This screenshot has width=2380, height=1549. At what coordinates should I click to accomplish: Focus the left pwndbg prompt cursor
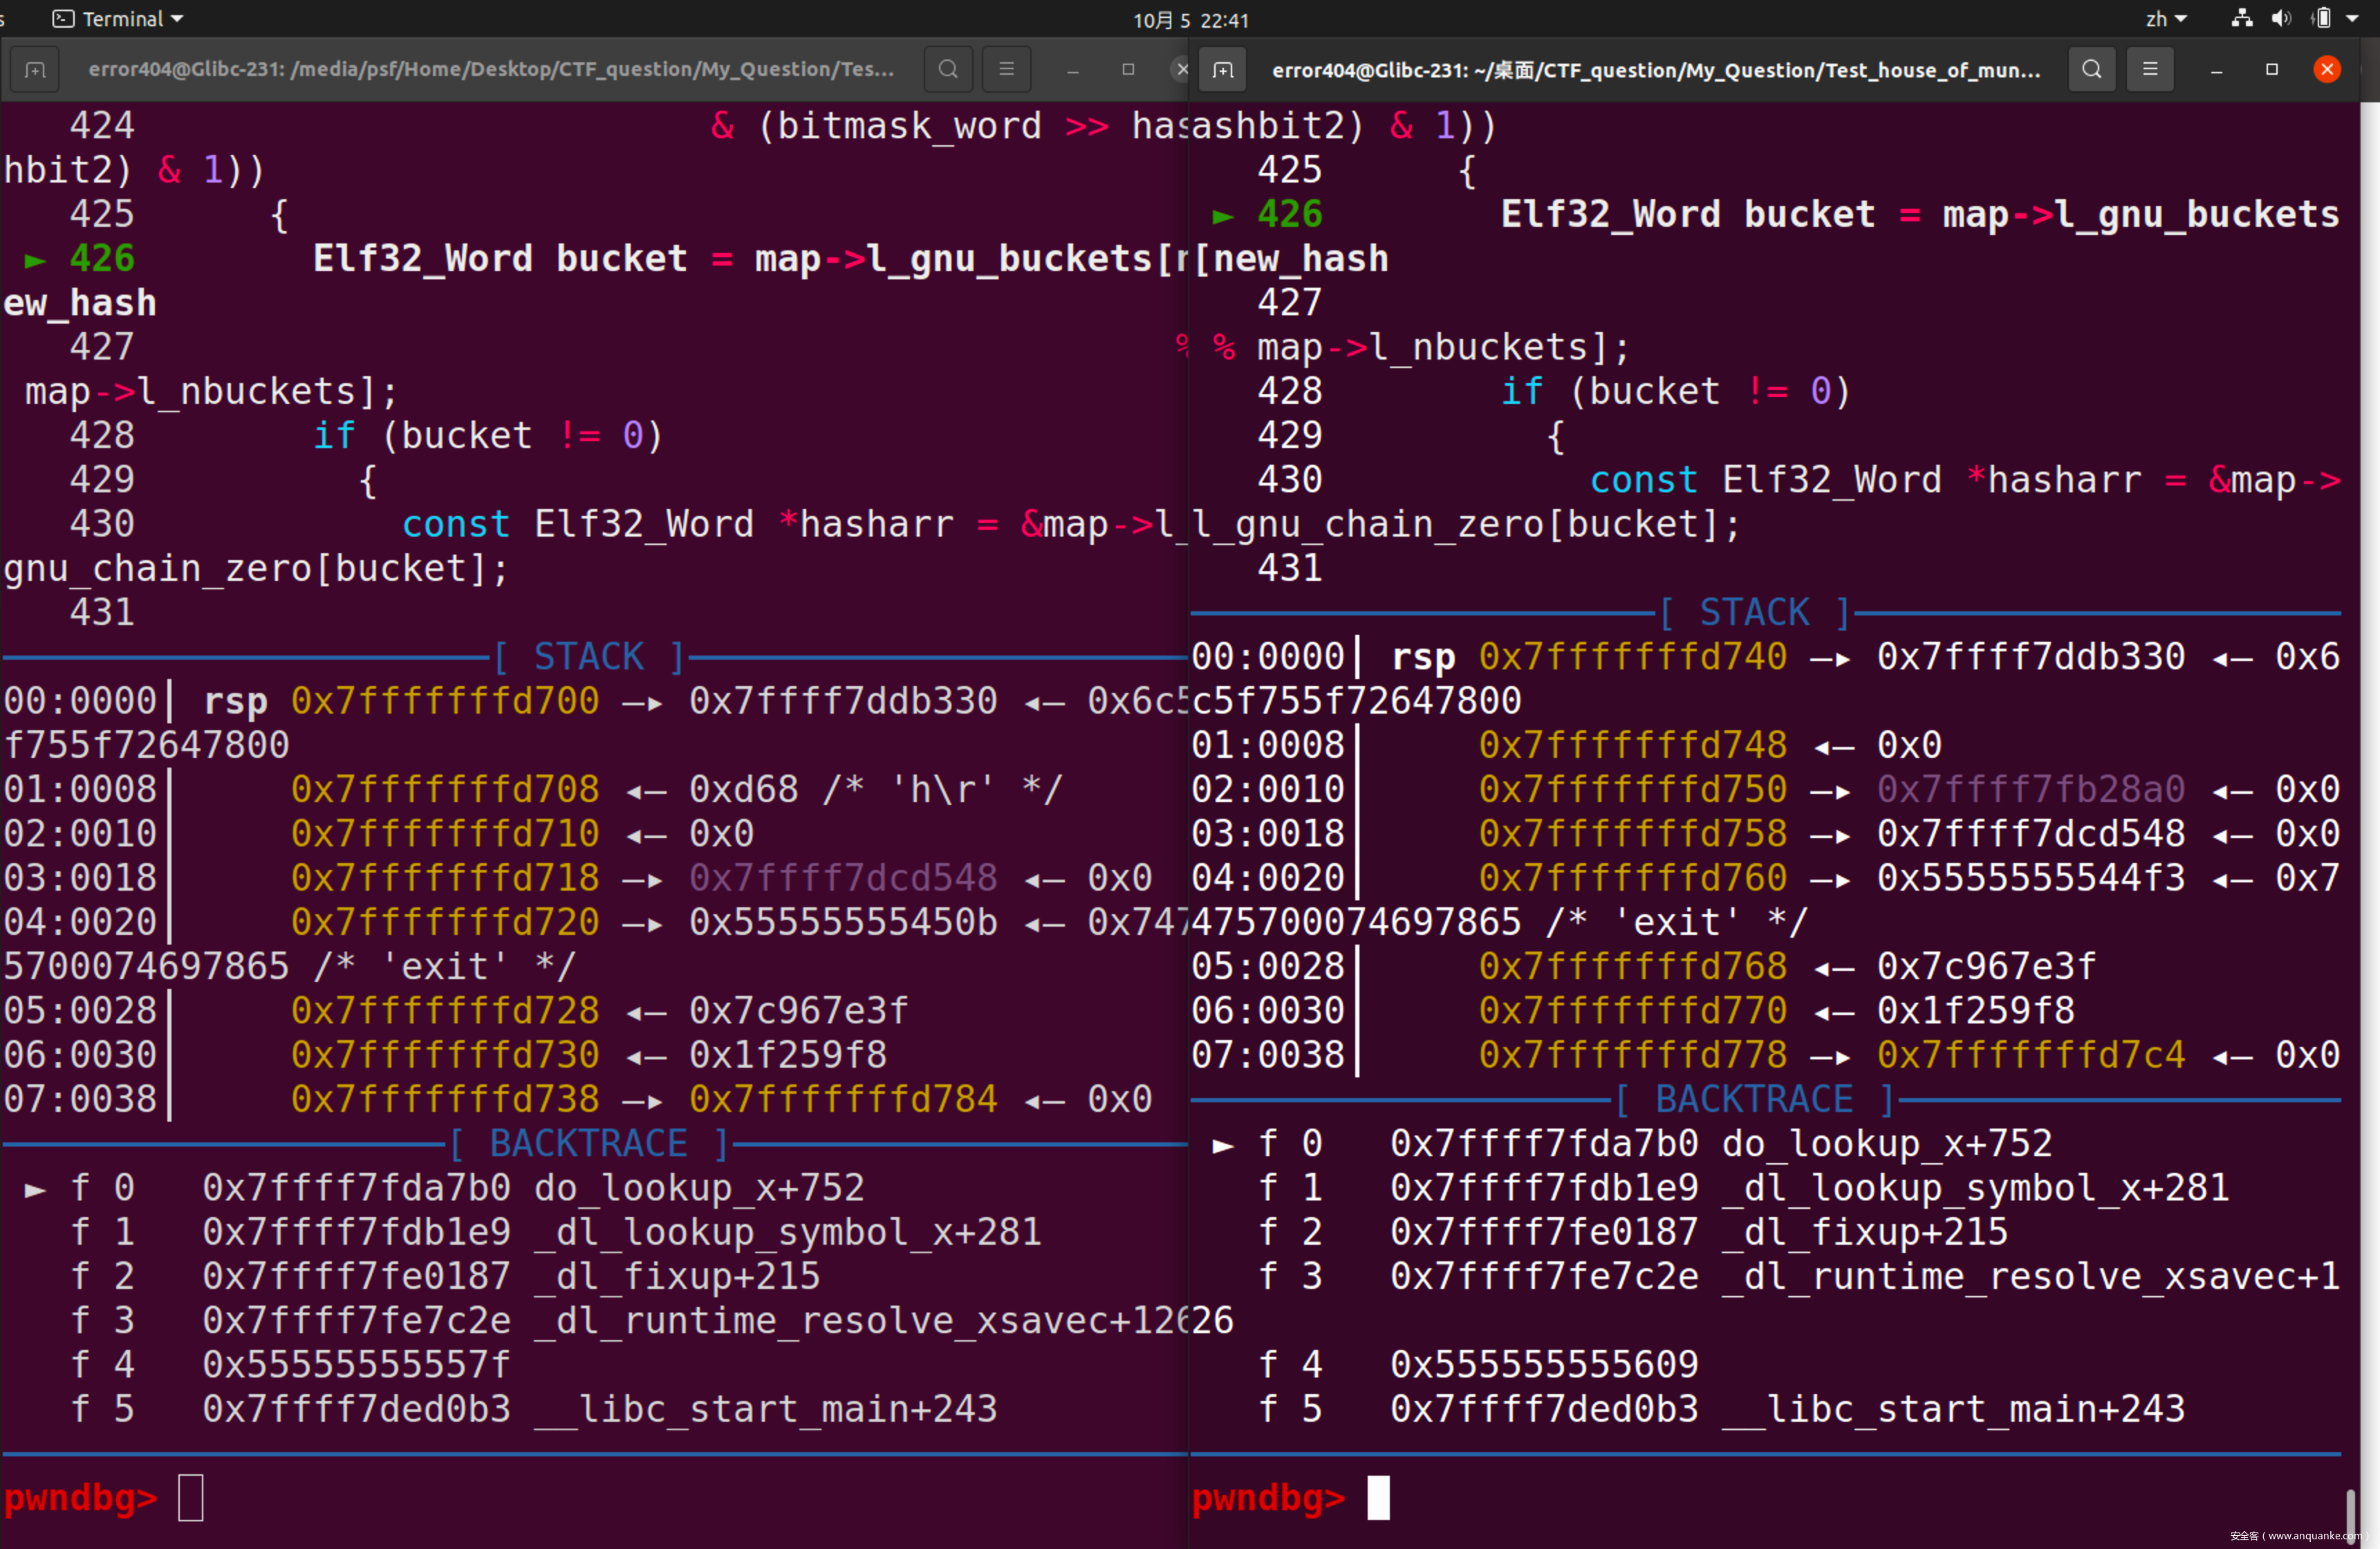click(190, 1497)
